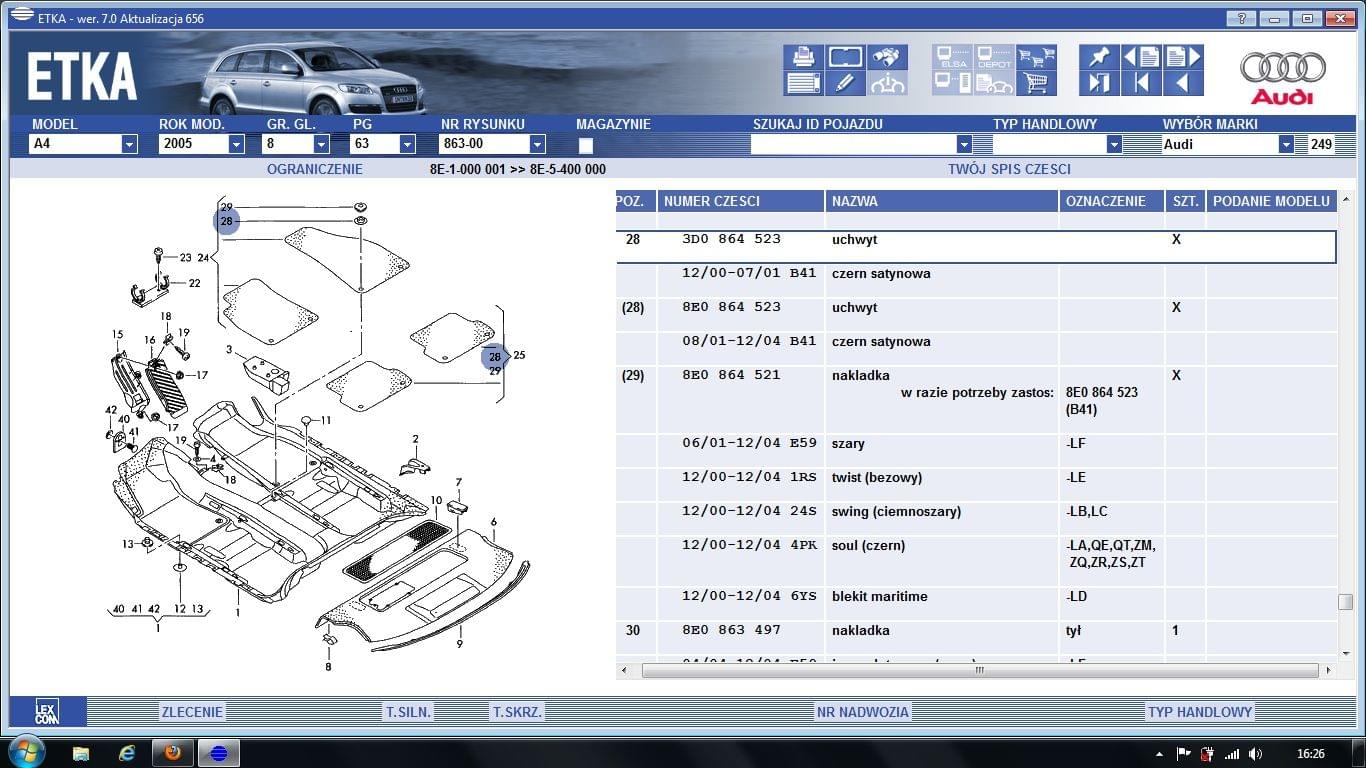Click the Windows Start orb

25,752
